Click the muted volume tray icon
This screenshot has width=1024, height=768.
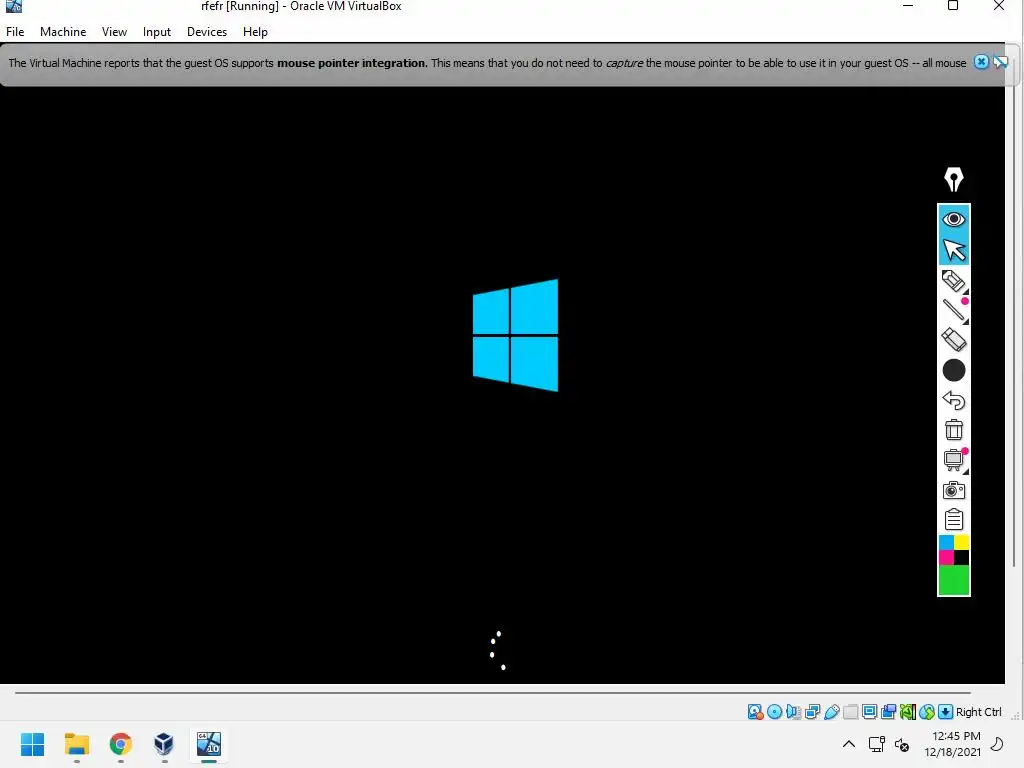(902, 744)
